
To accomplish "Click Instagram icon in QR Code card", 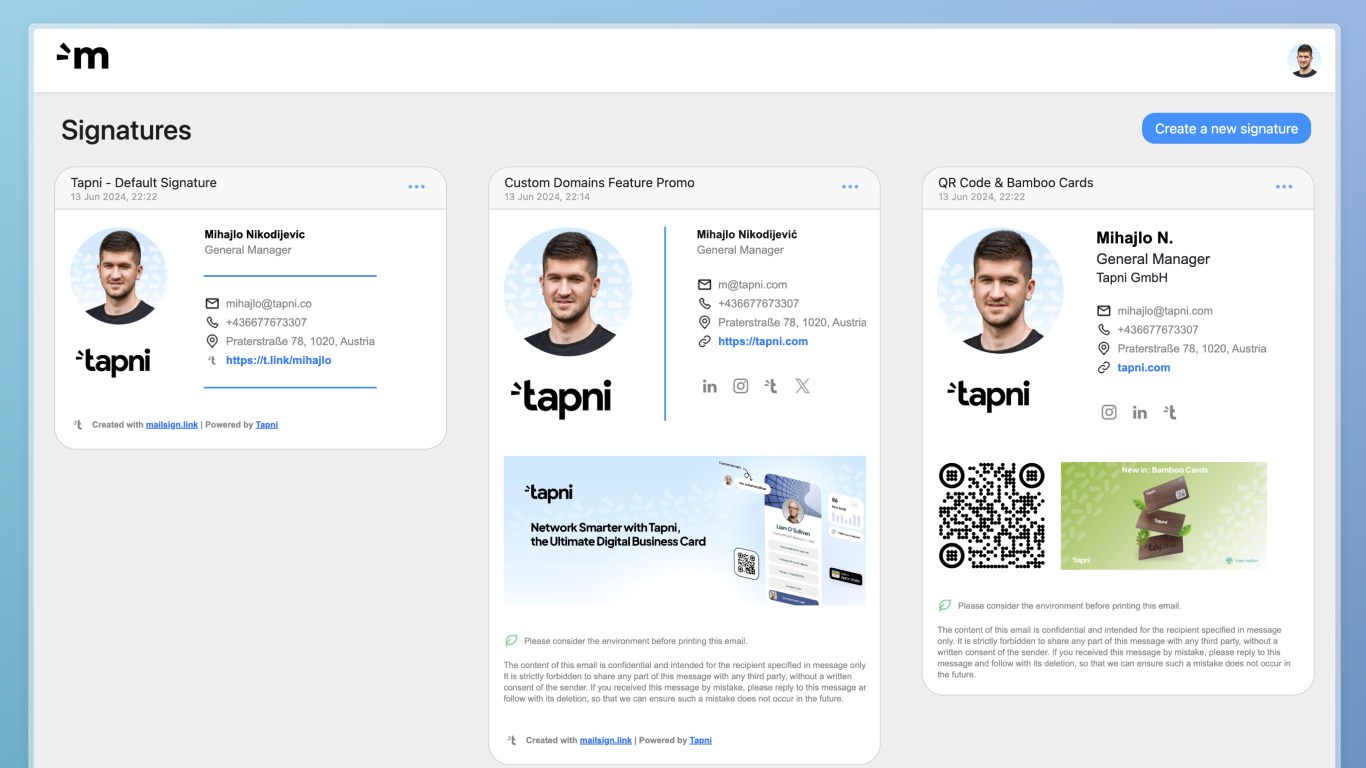I will pyautogui.click(x=1109, y=412).
